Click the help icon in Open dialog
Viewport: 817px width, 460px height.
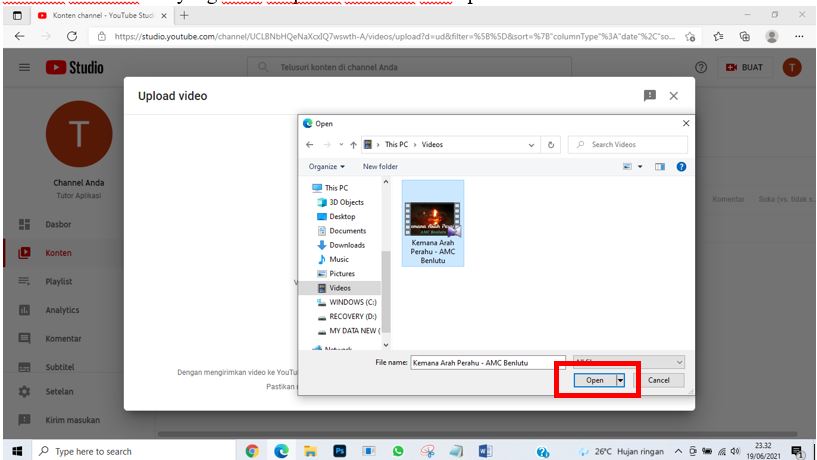(x=681, y=167)
